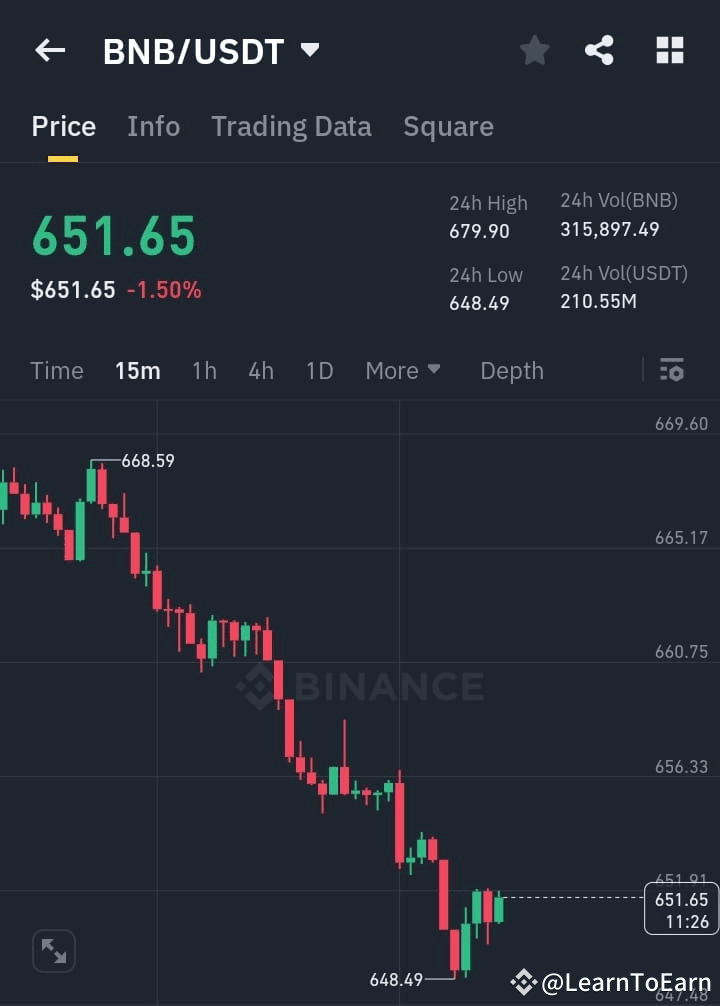Image resolution: width=720 pixels, height=1006 pixels.
Task: Open the BNB/USDT pair selector dropdown
Action: coord(210,51)
